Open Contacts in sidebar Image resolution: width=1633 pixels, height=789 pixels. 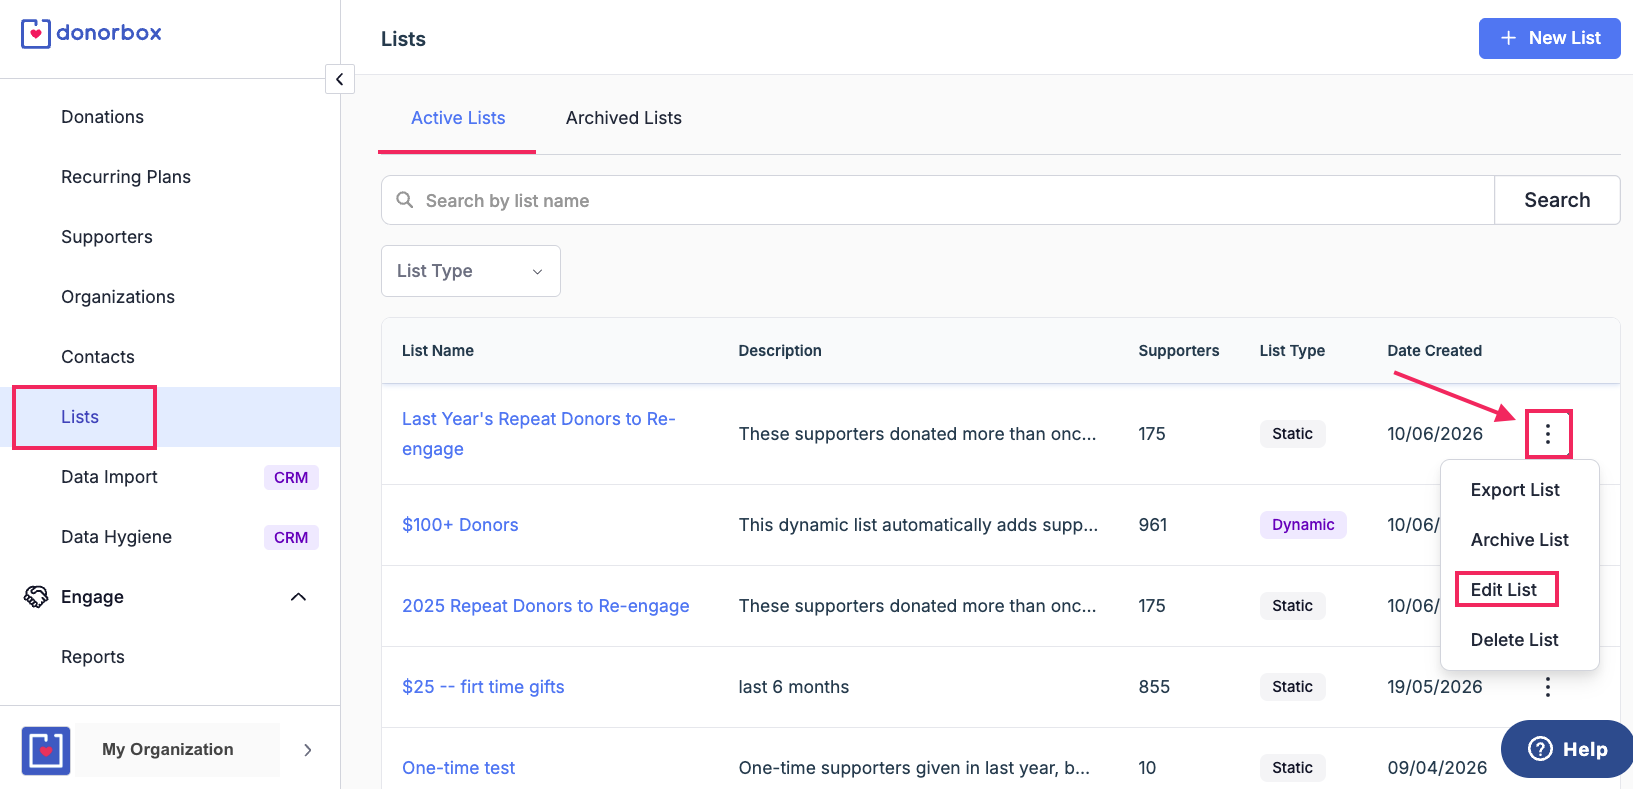(x=98, y=357)
